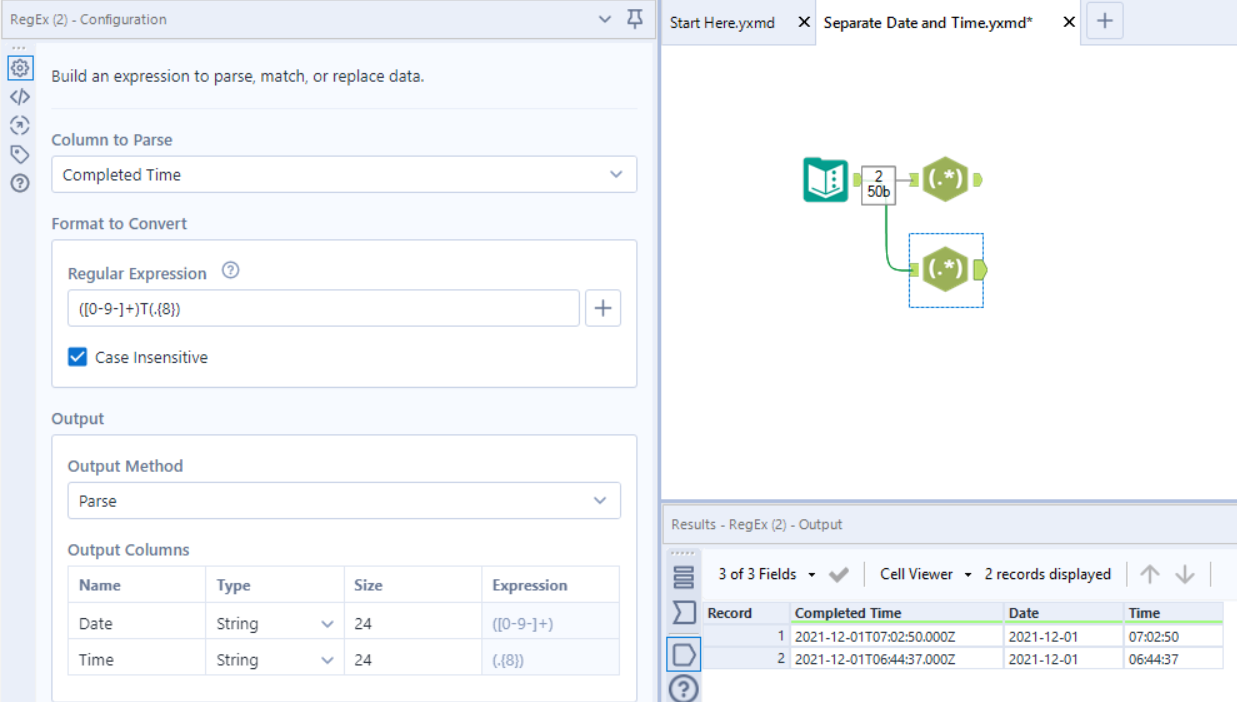1237x702 pixels.
Task: Apply field selection with the checkmark toggle
Action: [840, 574]
